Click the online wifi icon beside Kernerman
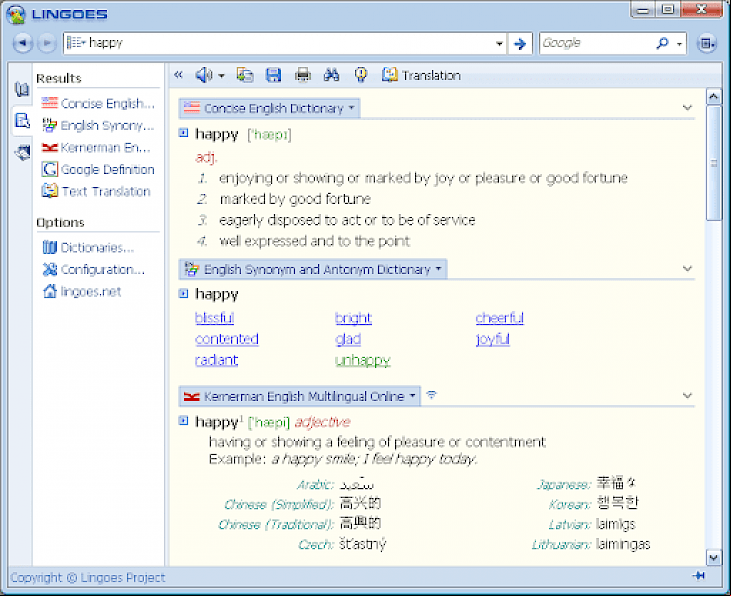Viewport: 731px width, 596px height. (432, 395)
